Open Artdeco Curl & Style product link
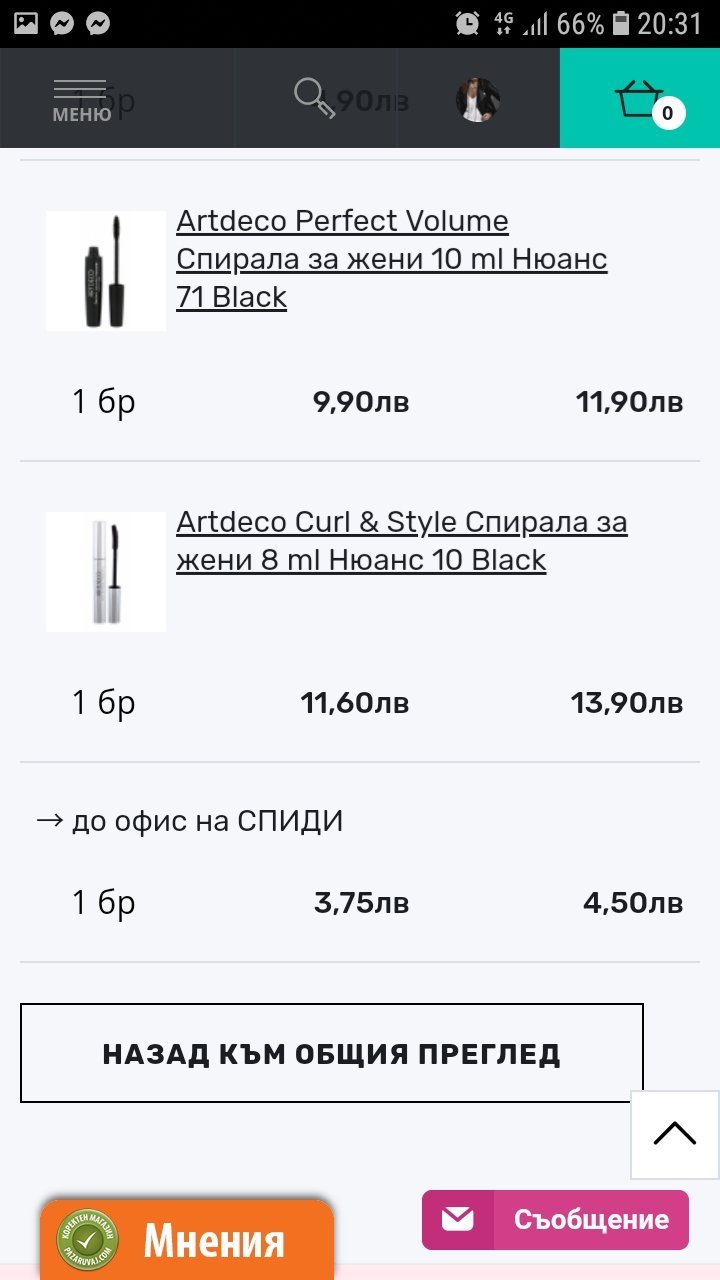This screenshot has height=1280, width=720. (402, 541)
